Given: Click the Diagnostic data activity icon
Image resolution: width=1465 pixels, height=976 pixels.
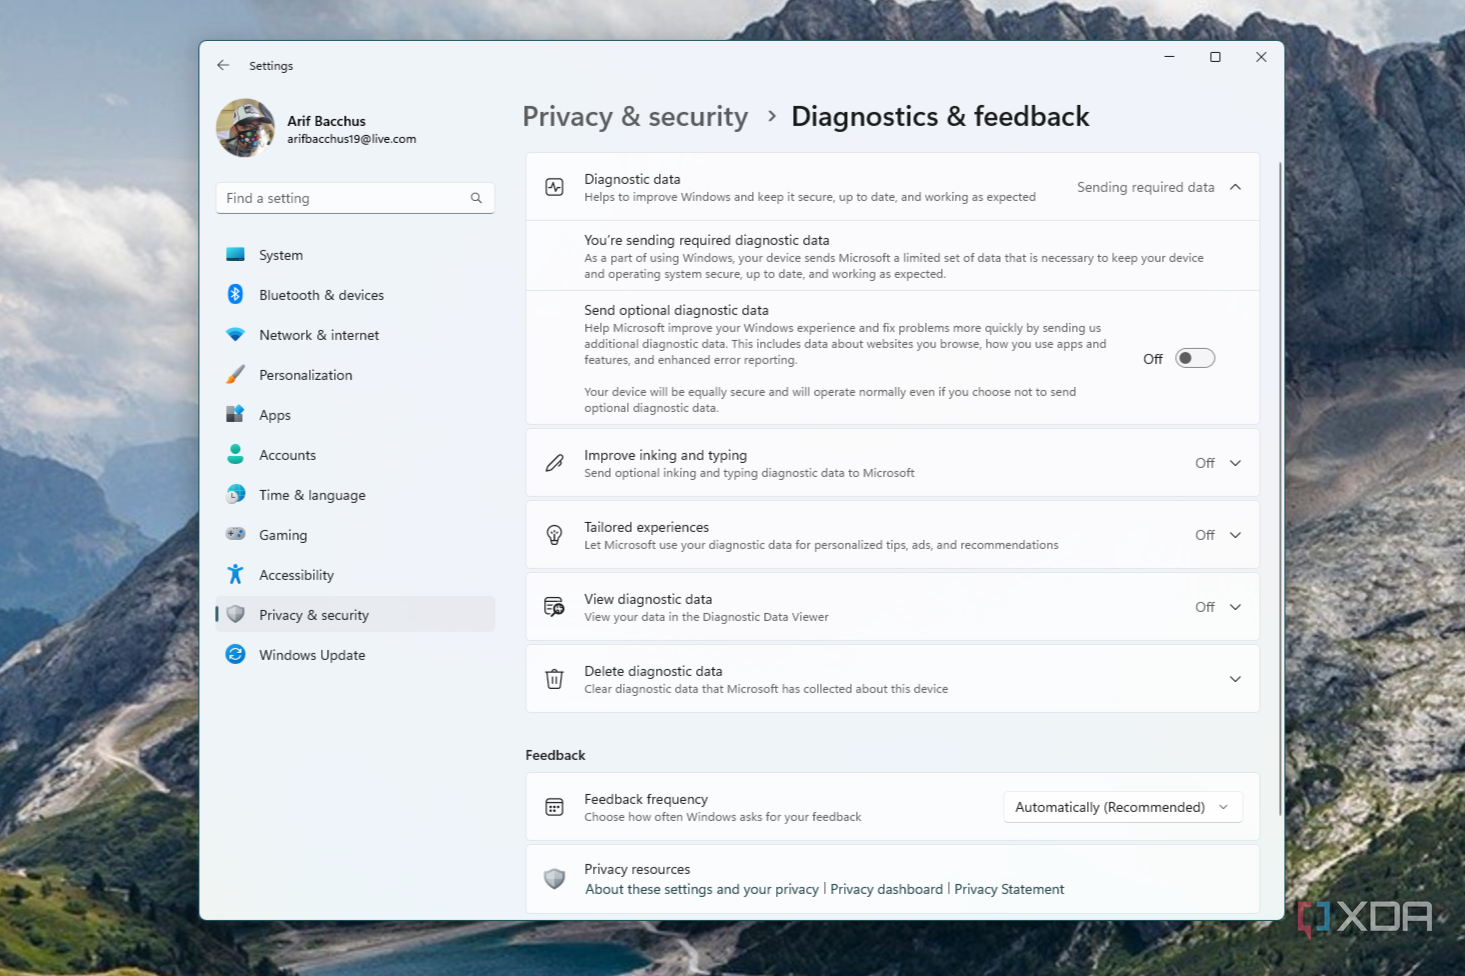Looking at the screenshot, I should tap(554, 187).
